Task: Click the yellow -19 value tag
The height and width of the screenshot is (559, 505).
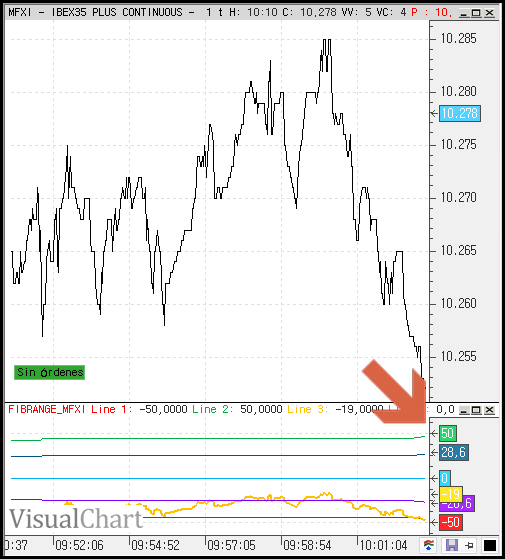Action: pos(451,494)
